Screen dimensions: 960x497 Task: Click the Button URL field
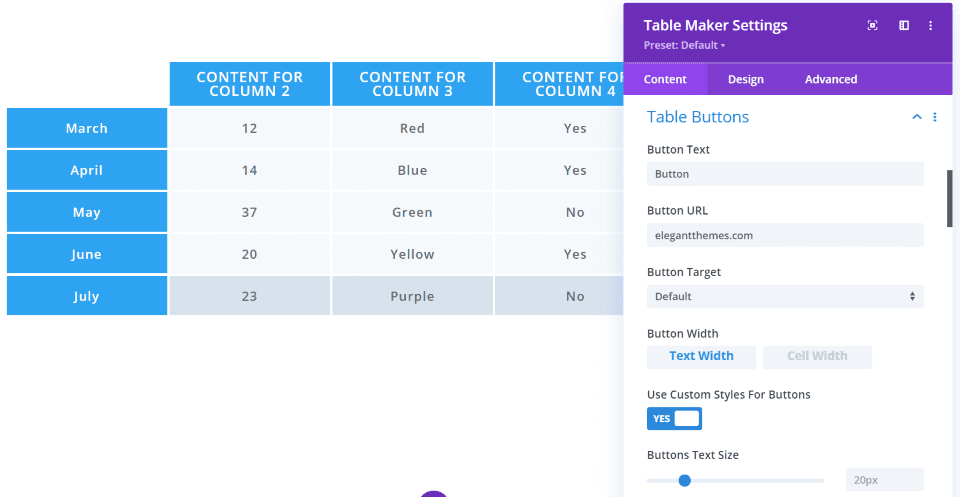pyautogui.click(x=785, y=235)
